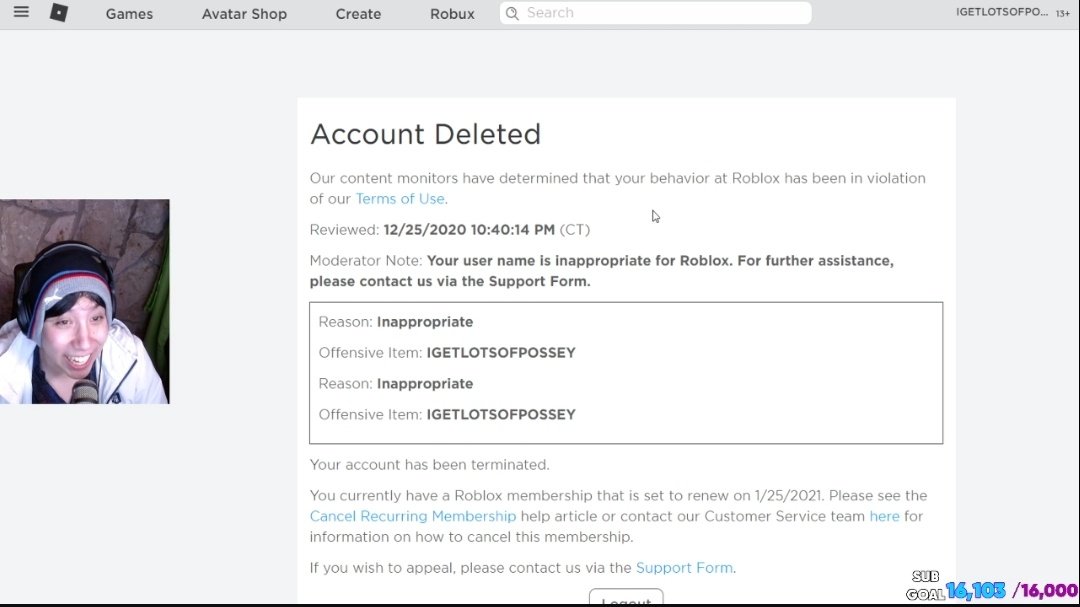The height and width of the screenshot is (607, 1080).
Task: Click the IGETLOTSOFPO... username at top right
Action: [1002, 12]
